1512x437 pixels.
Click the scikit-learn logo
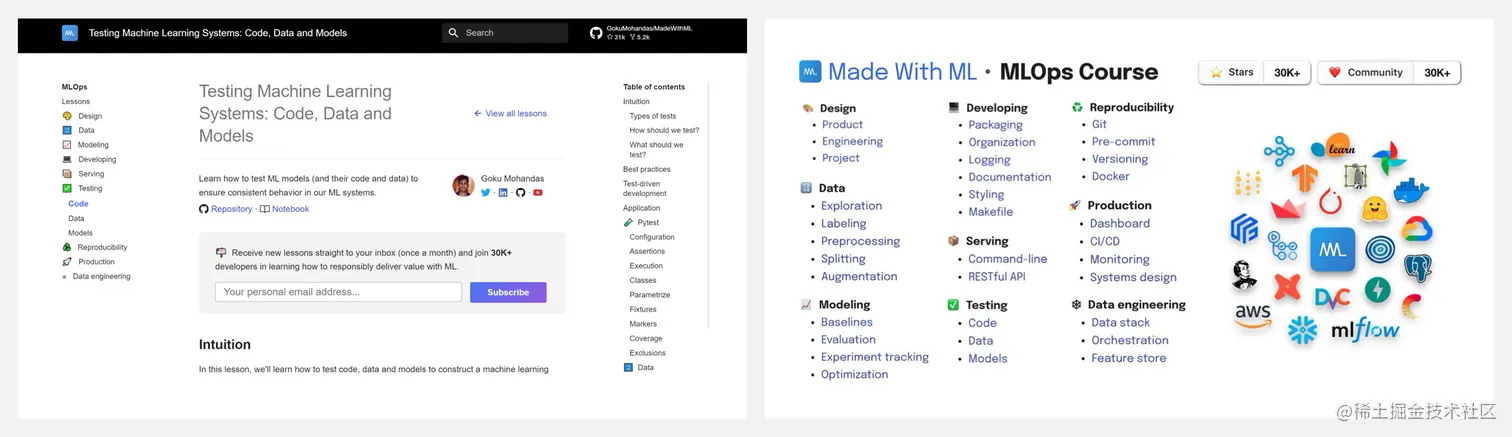1333,147
